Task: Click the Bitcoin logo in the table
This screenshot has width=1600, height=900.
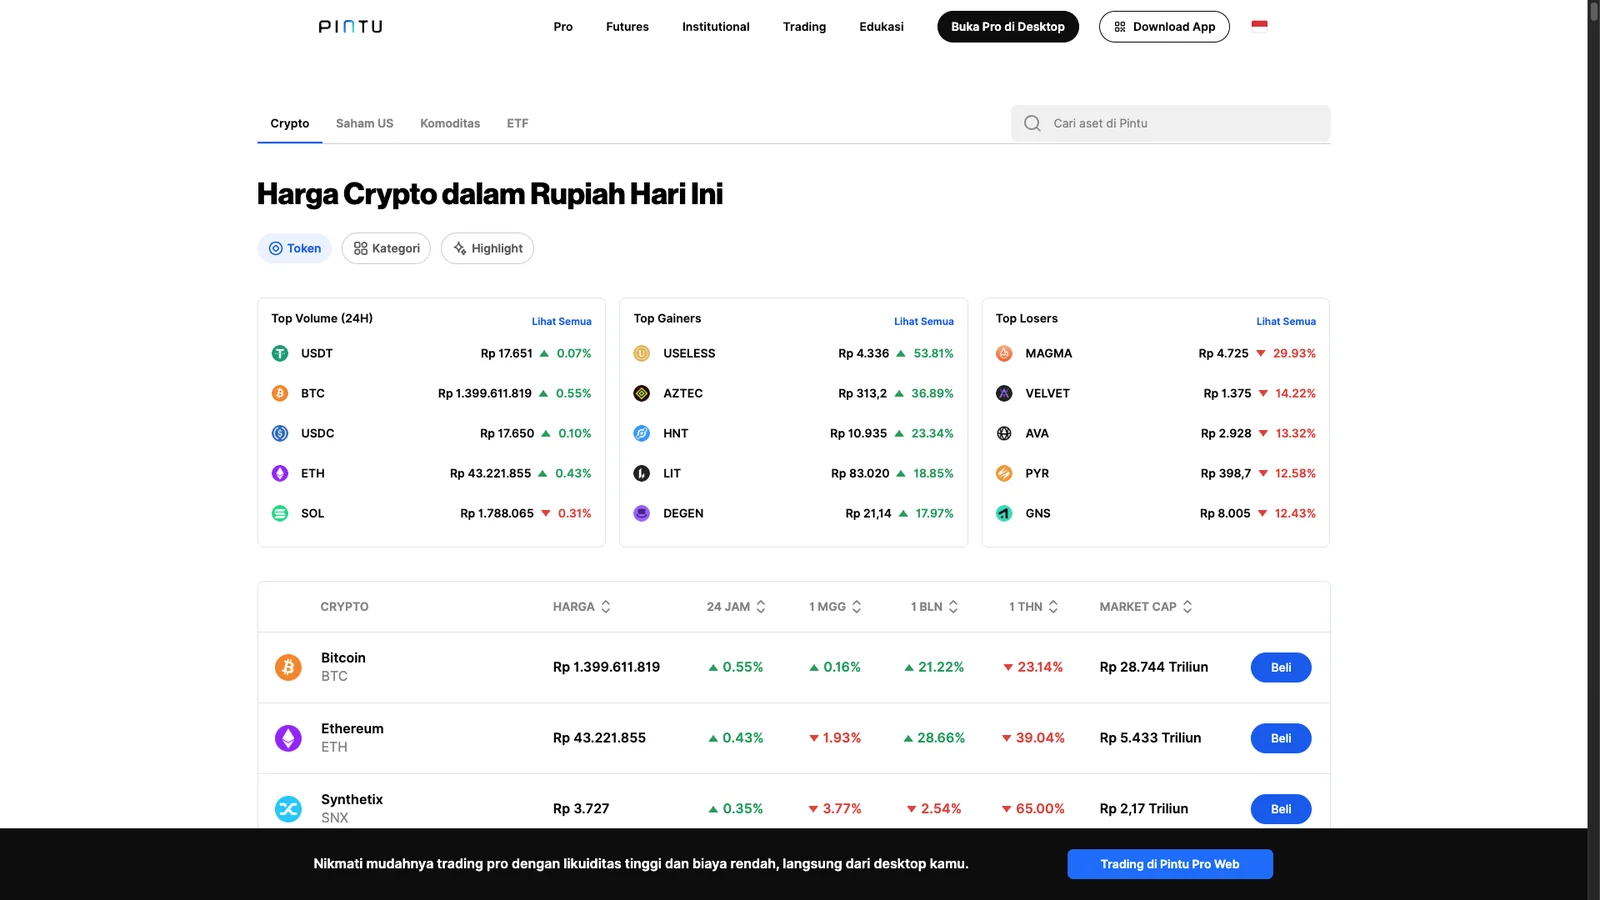Action: [x=288, y=667]
